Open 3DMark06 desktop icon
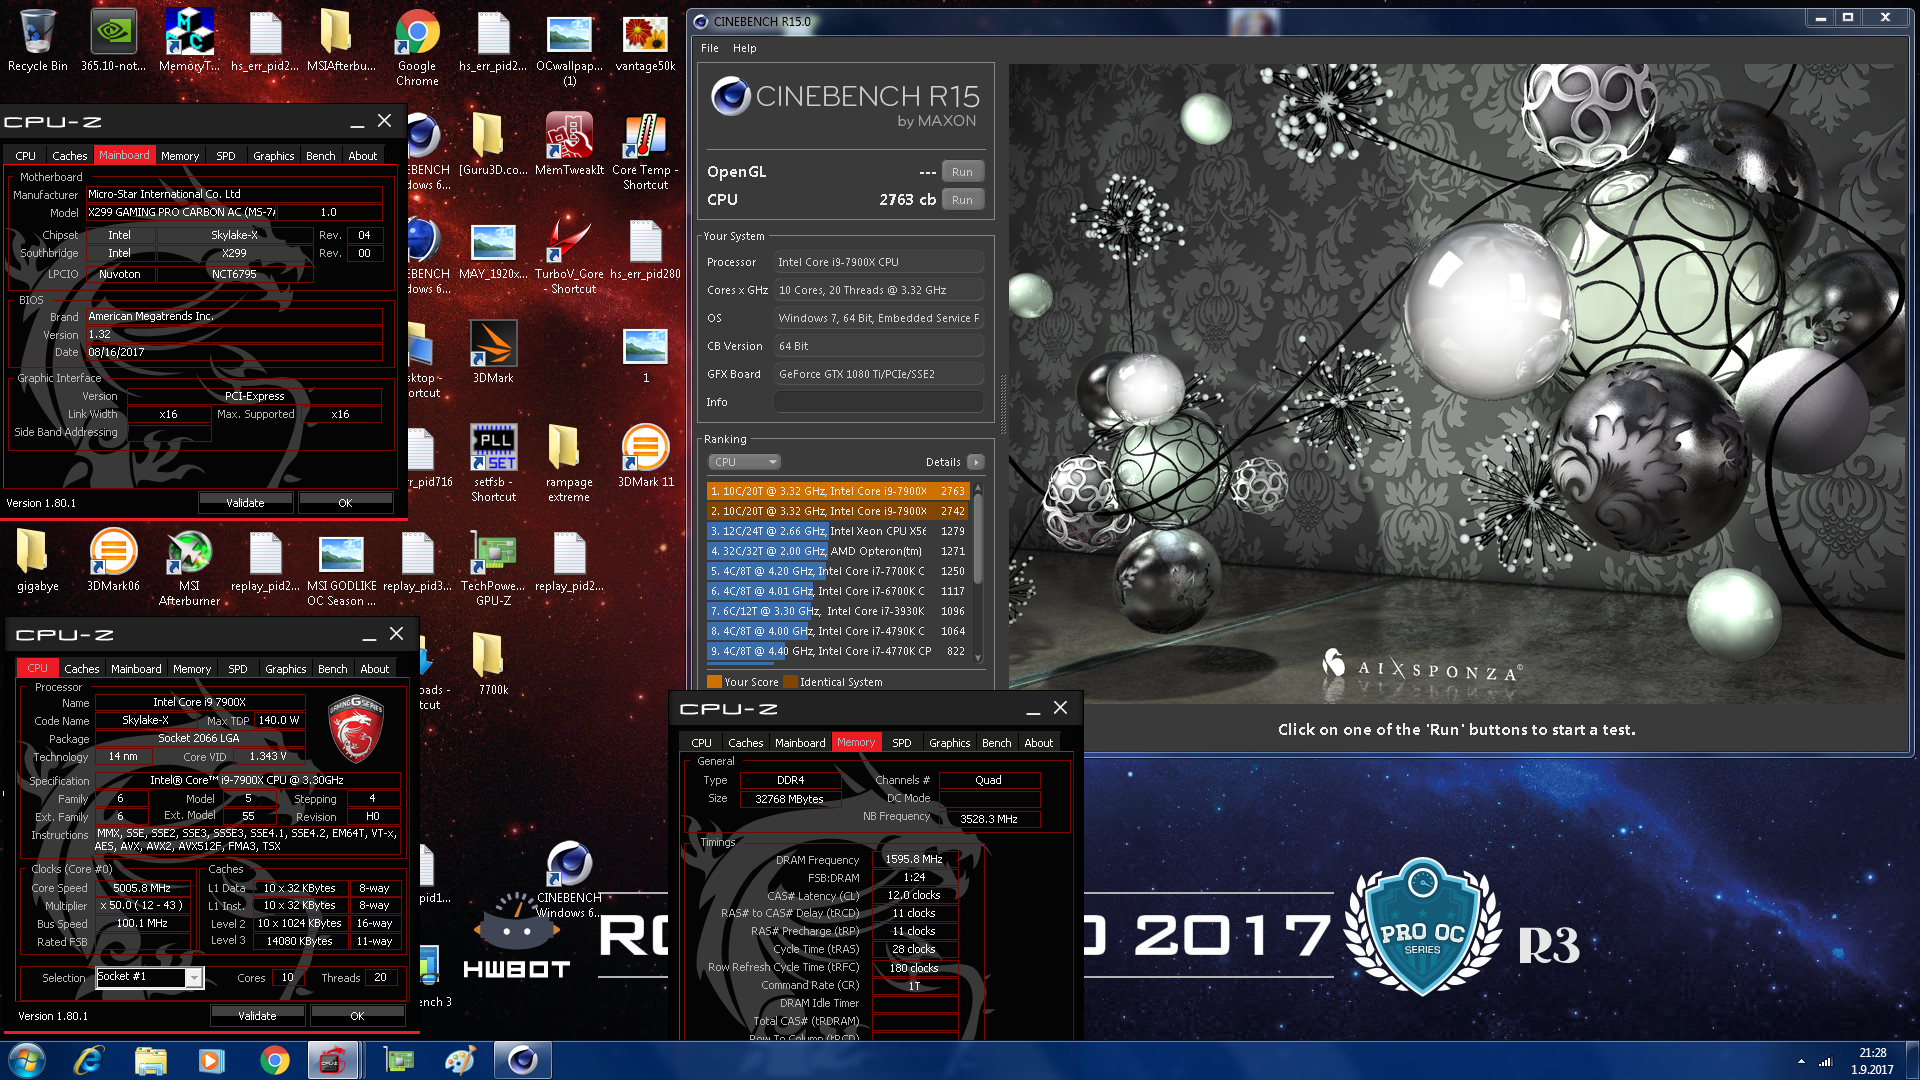The width and height of the screenshot is (1920, 1080). (114, 560)
